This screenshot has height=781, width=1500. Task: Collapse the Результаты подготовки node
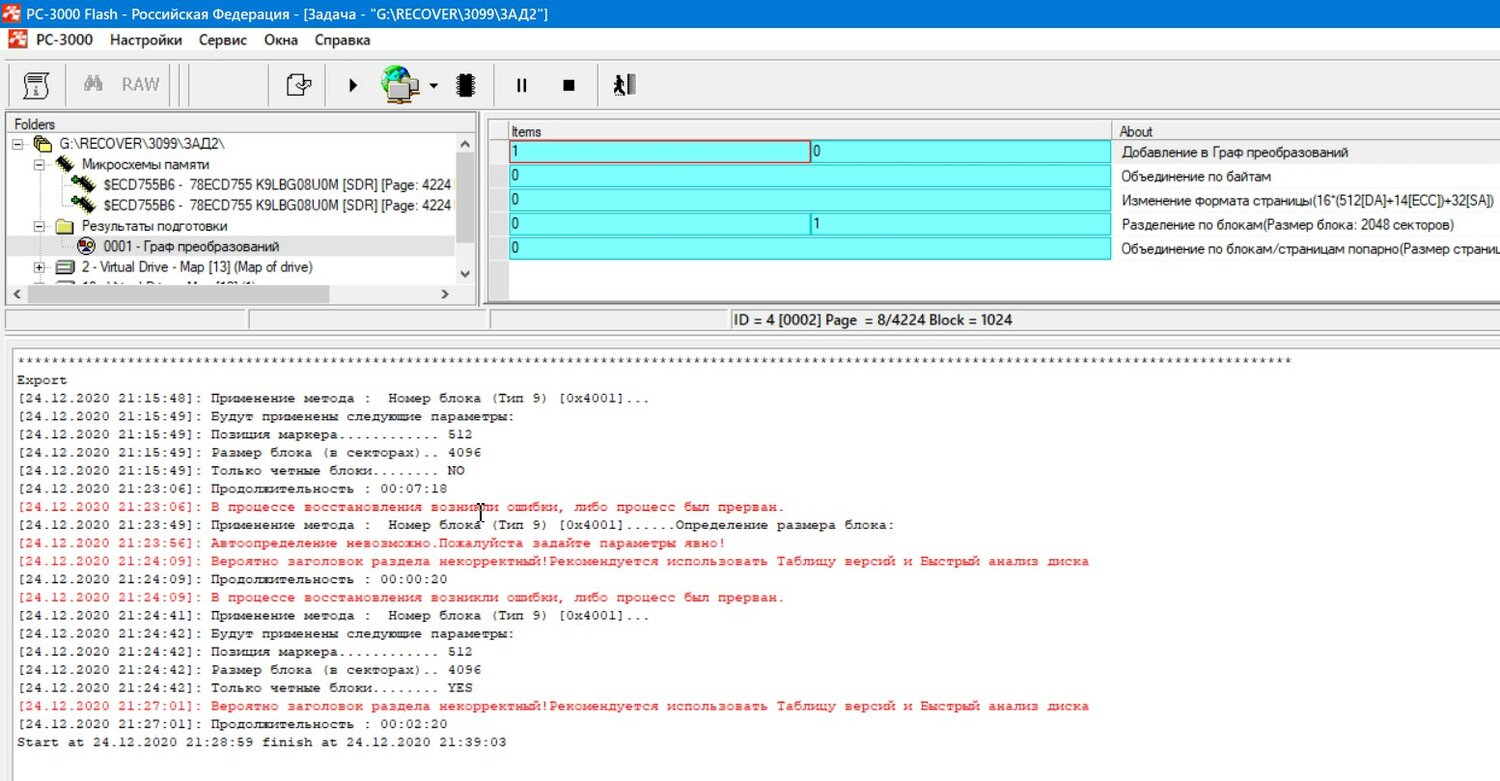[x=39, y=226]
